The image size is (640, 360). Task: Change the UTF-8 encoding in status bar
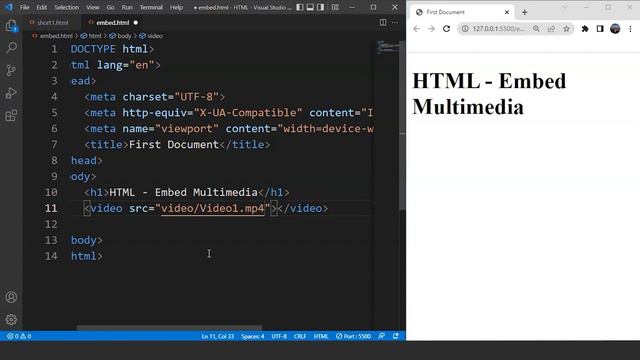coord(279,336)
